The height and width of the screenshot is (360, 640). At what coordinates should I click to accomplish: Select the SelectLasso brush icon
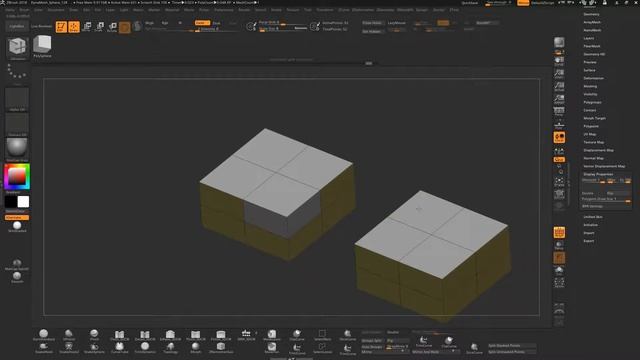point(322,347)
